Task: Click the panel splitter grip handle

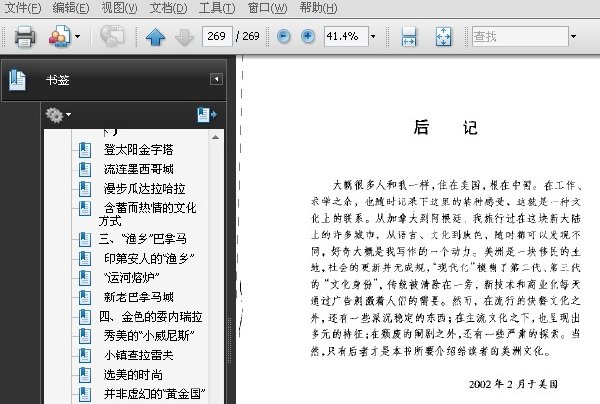Action: [x=230, y=340]
